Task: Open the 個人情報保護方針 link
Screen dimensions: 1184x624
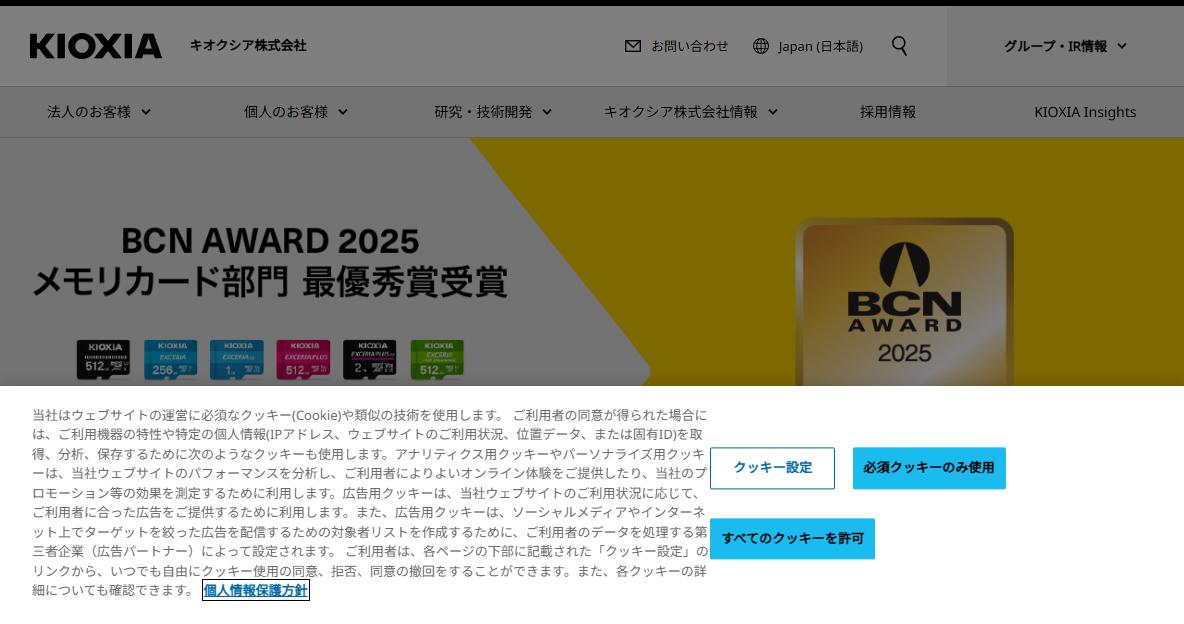Action: pyautogui.click(x=255, y=591)
